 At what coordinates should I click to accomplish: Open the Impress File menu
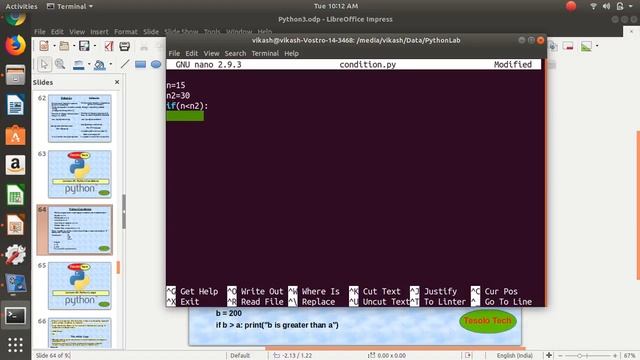(40, 32)
